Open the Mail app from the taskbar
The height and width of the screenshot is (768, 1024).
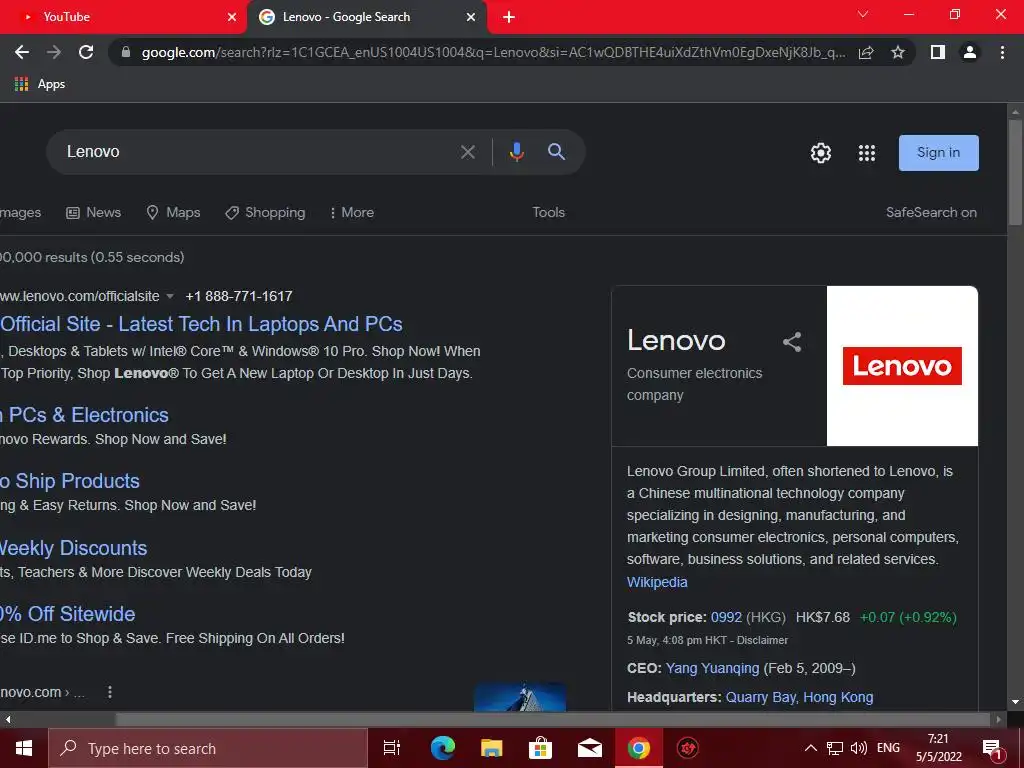(x=590, y=748)
